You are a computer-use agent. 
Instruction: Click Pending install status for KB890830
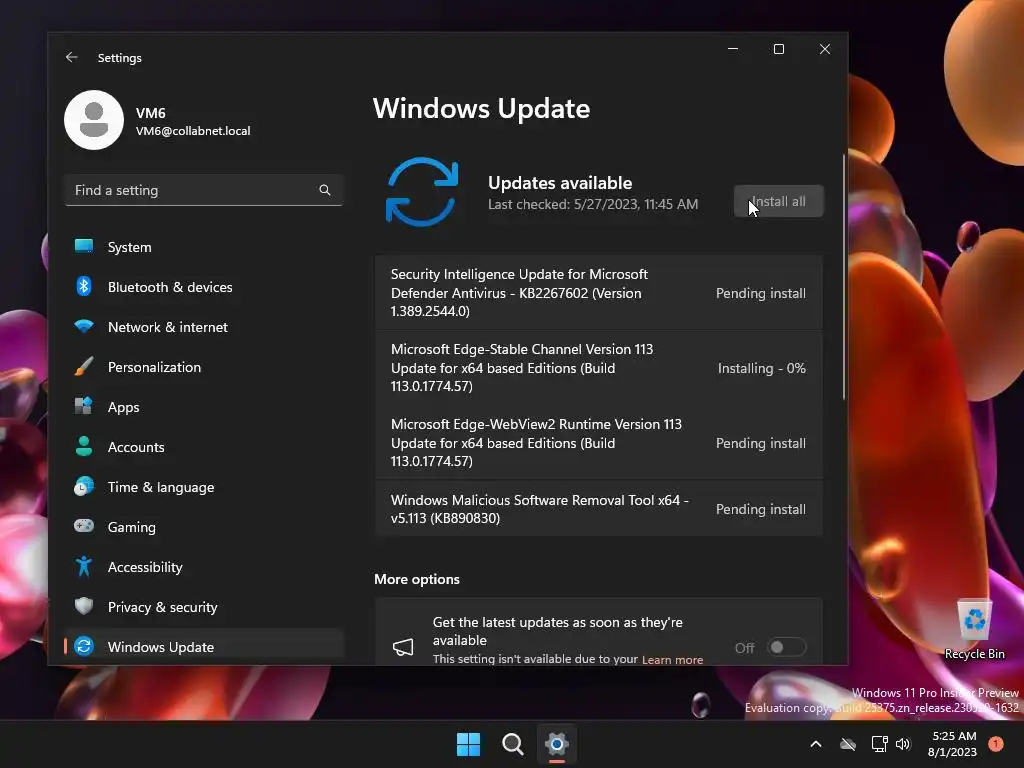(761, 509)
